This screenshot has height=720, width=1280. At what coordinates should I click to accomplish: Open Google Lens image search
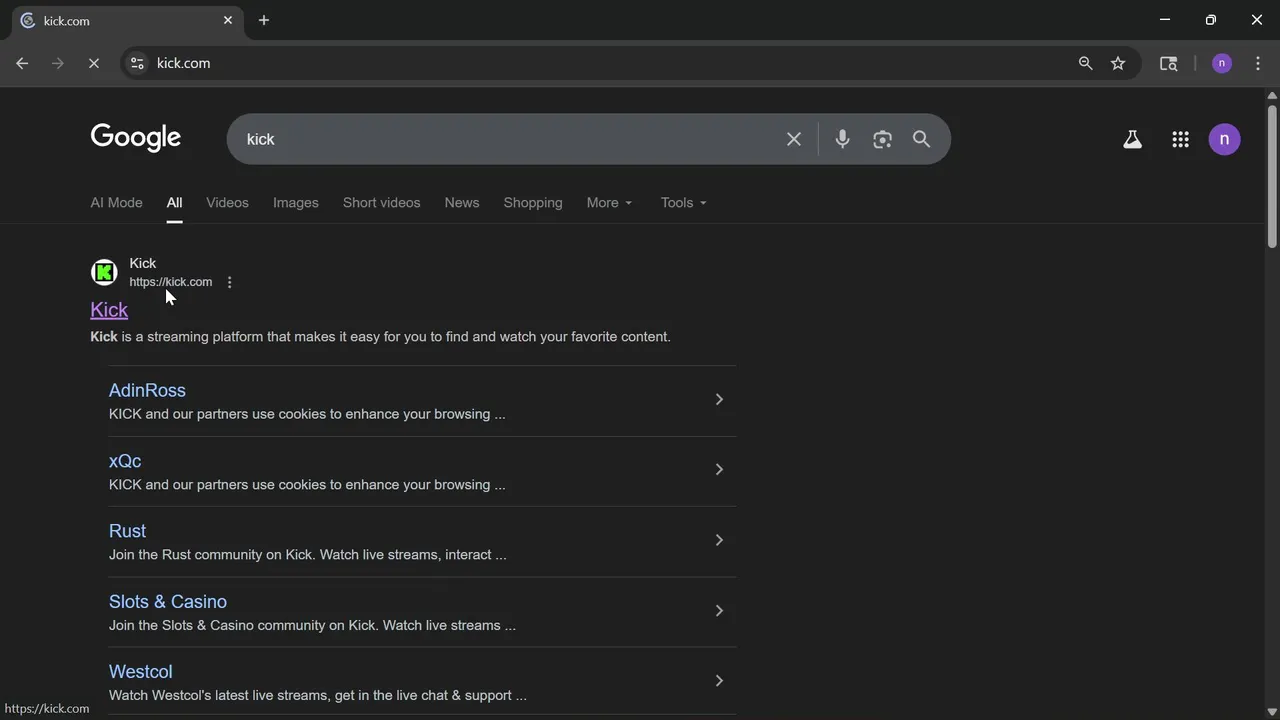(882, 139)
